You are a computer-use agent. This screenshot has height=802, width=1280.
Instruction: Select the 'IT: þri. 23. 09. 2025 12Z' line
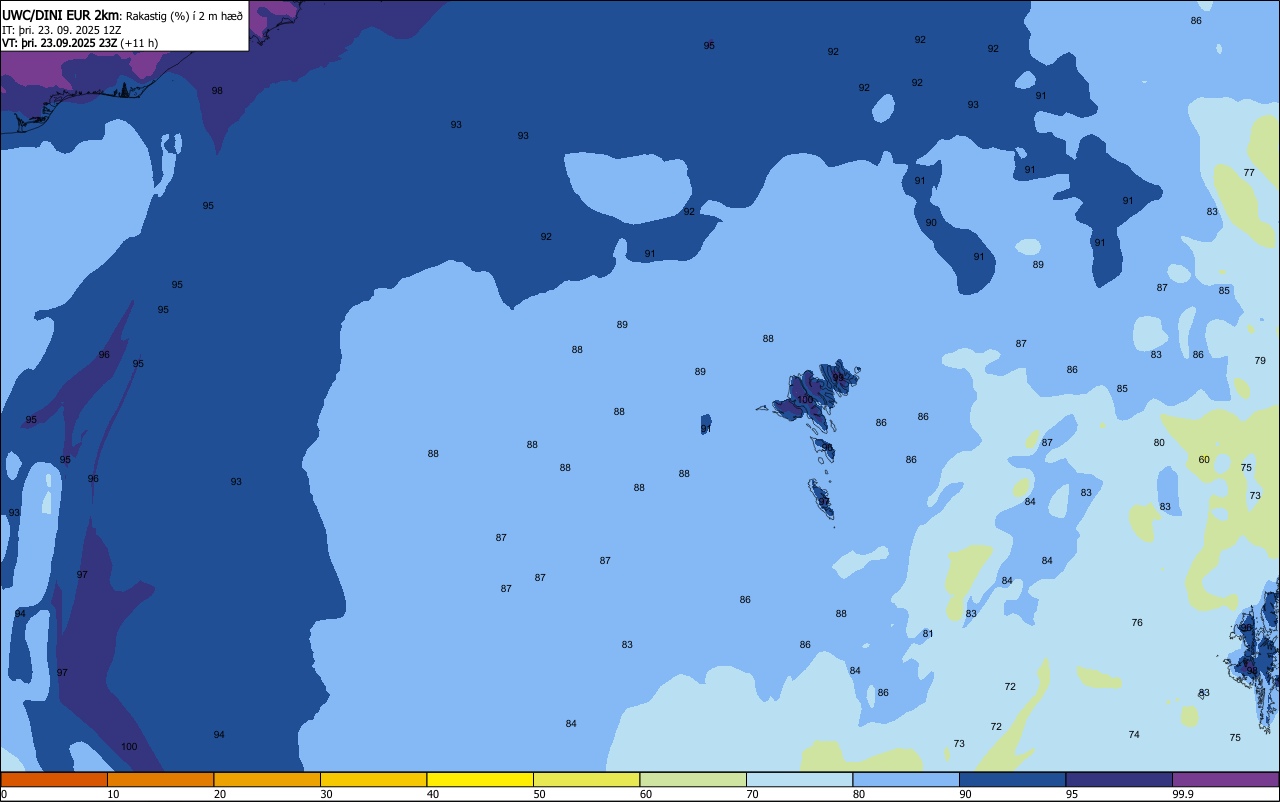coord(62,29)
